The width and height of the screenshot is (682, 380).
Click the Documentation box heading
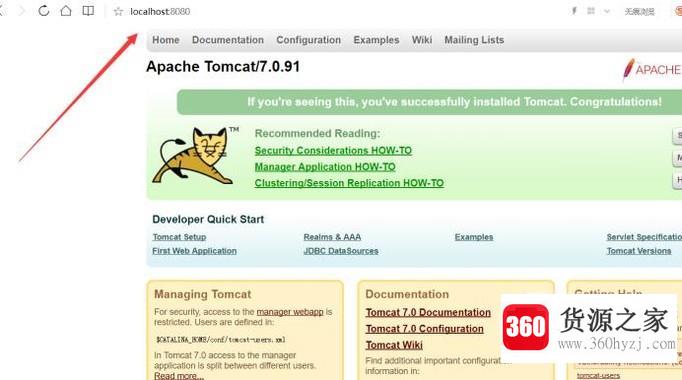[407, 294]
